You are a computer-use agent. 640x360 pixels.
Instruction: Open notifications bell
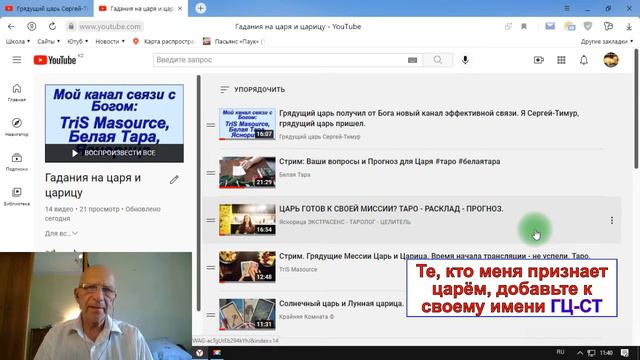click(x=584, y=60)
